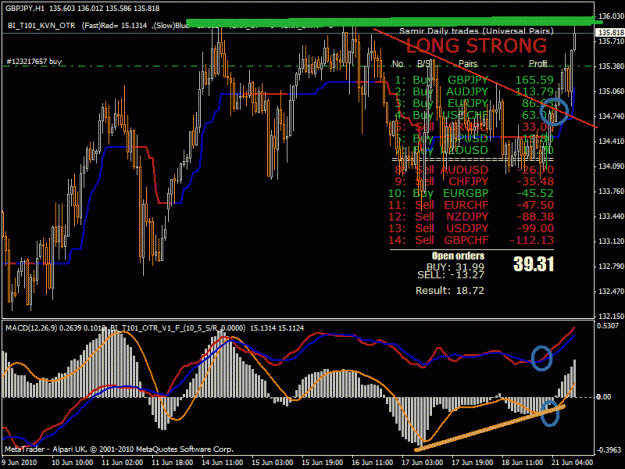
Task: Click the 16 Jun 11:00 time label
Action: click(x=372, y=463)
